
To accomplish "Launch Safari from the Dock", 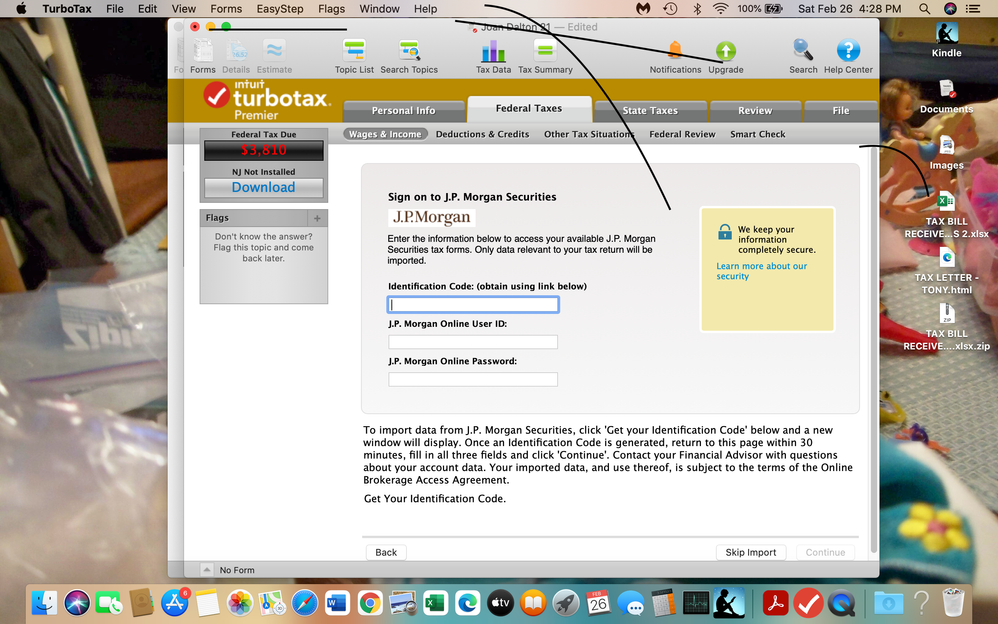I will pos(304,602).
